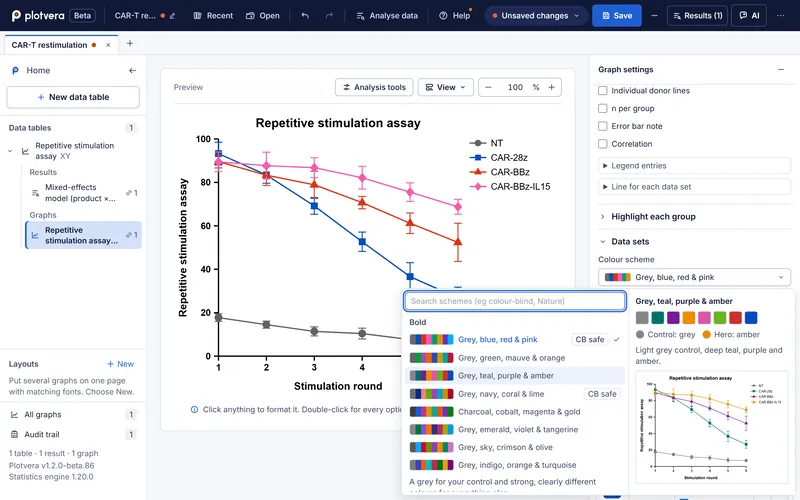Add a new tab with the plus icon
The width and height of the screenshot is (800, 500).
(130, 43)
